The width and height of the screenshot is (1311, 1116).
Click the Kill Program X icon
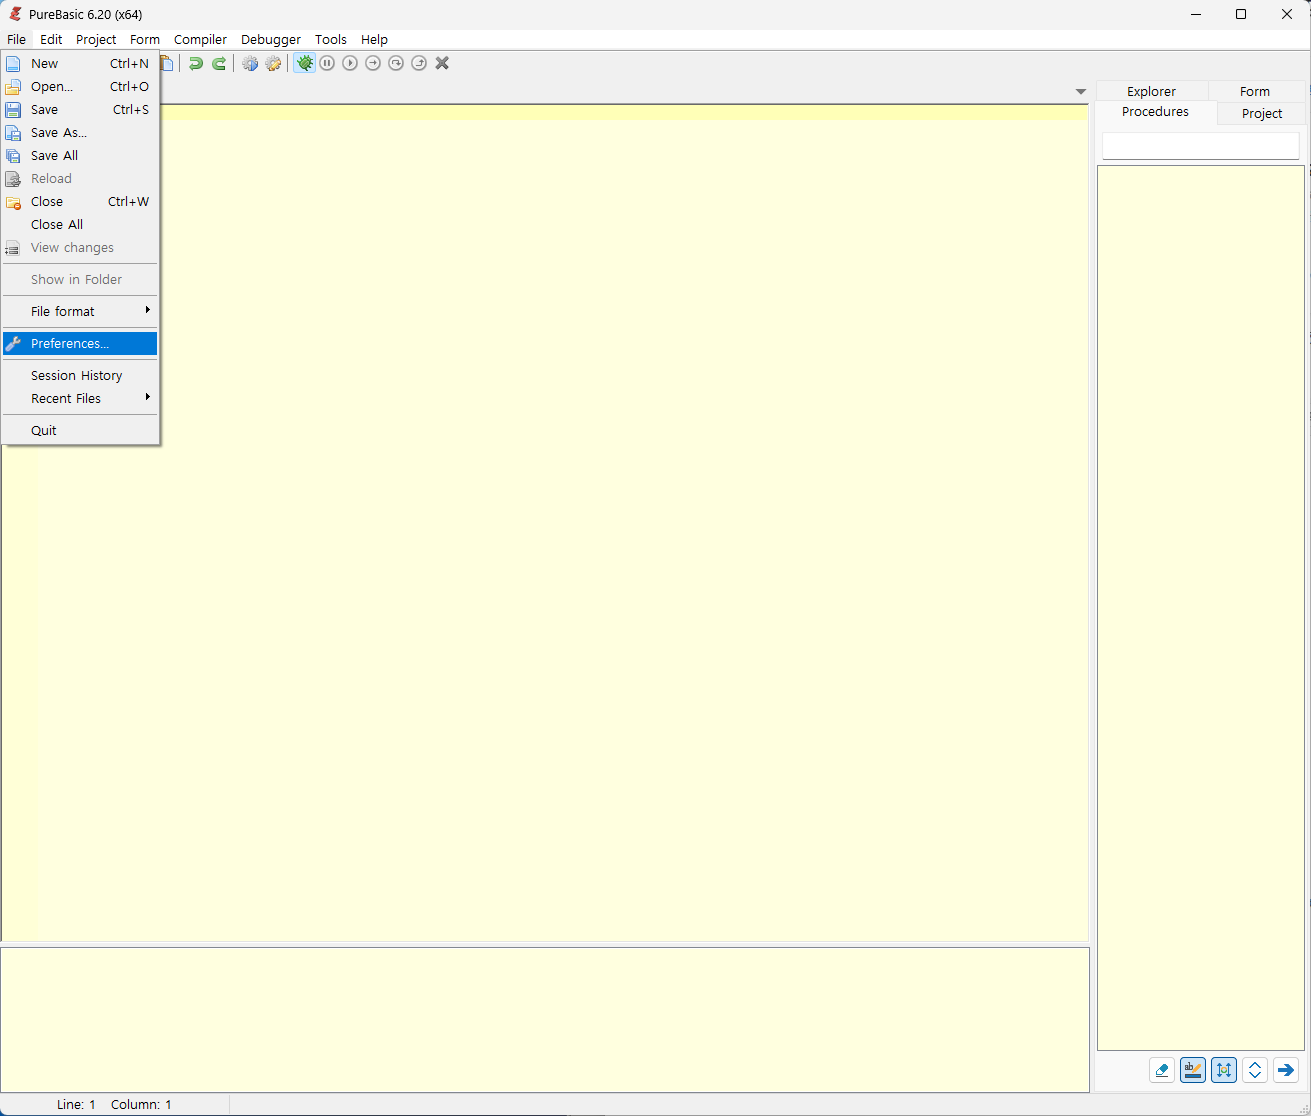[x=442, y=63]
